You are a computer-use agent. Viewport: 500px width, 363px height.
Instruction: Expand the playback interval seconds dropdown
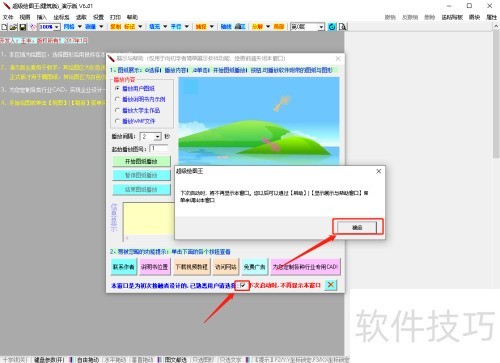tap(158, 136)
